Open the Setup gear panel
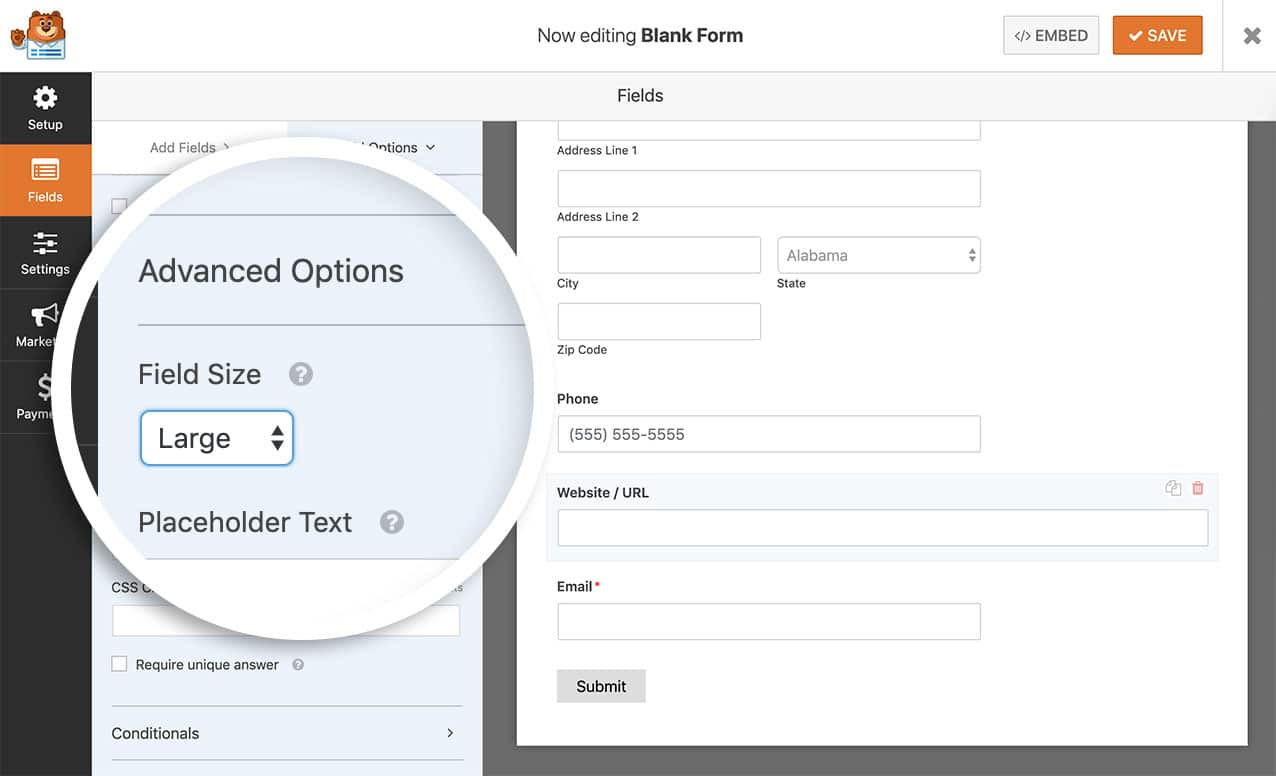This screenshot has width=1276, height=776. [x=45, y=108]
